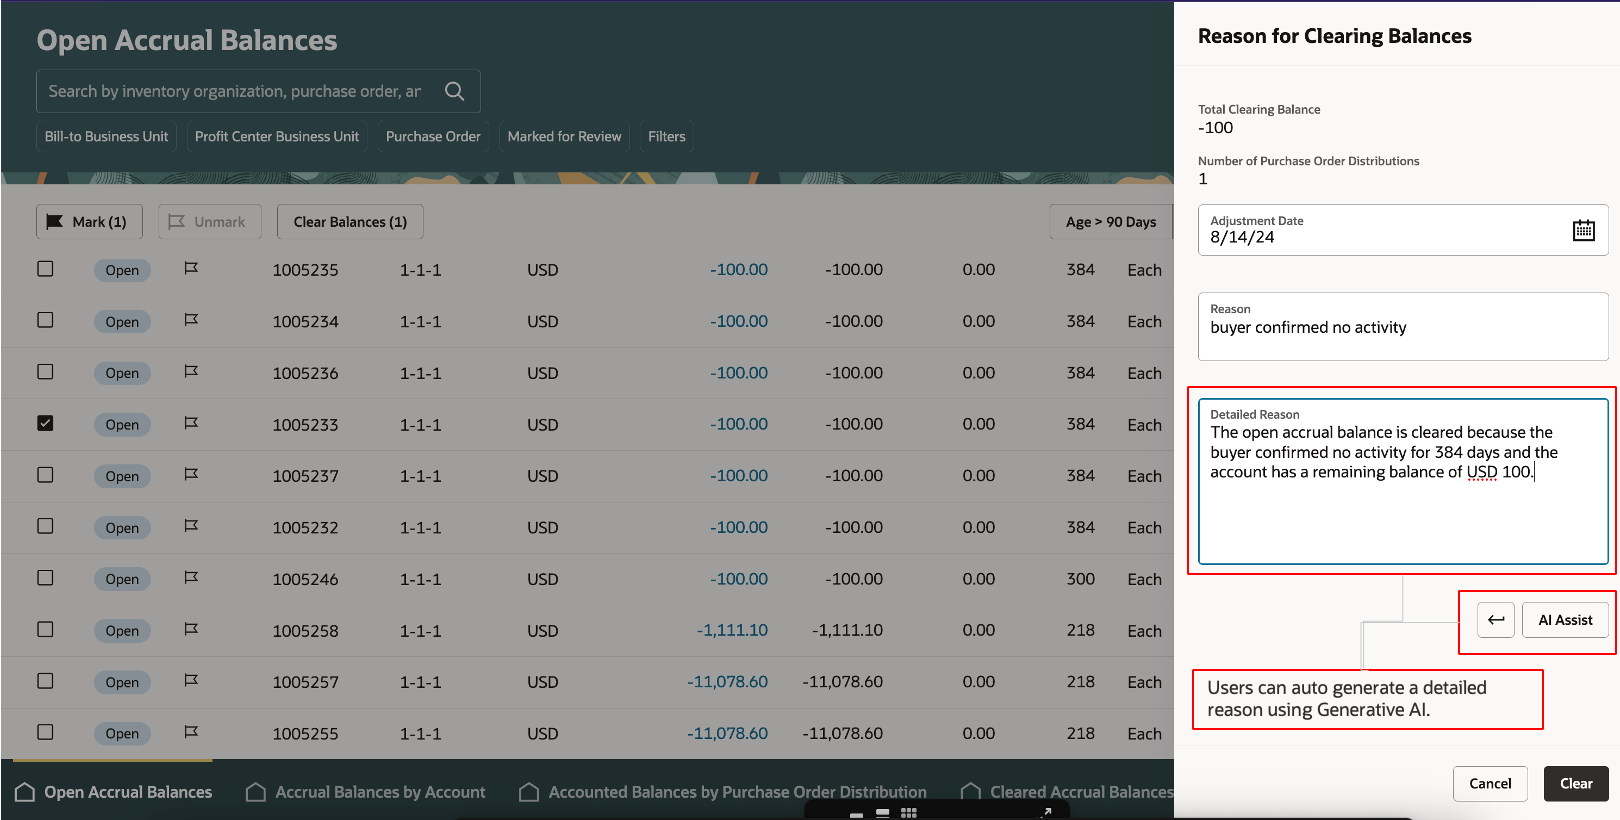Click the Adjustment Date field value 8/14/24

point(1242,237)
